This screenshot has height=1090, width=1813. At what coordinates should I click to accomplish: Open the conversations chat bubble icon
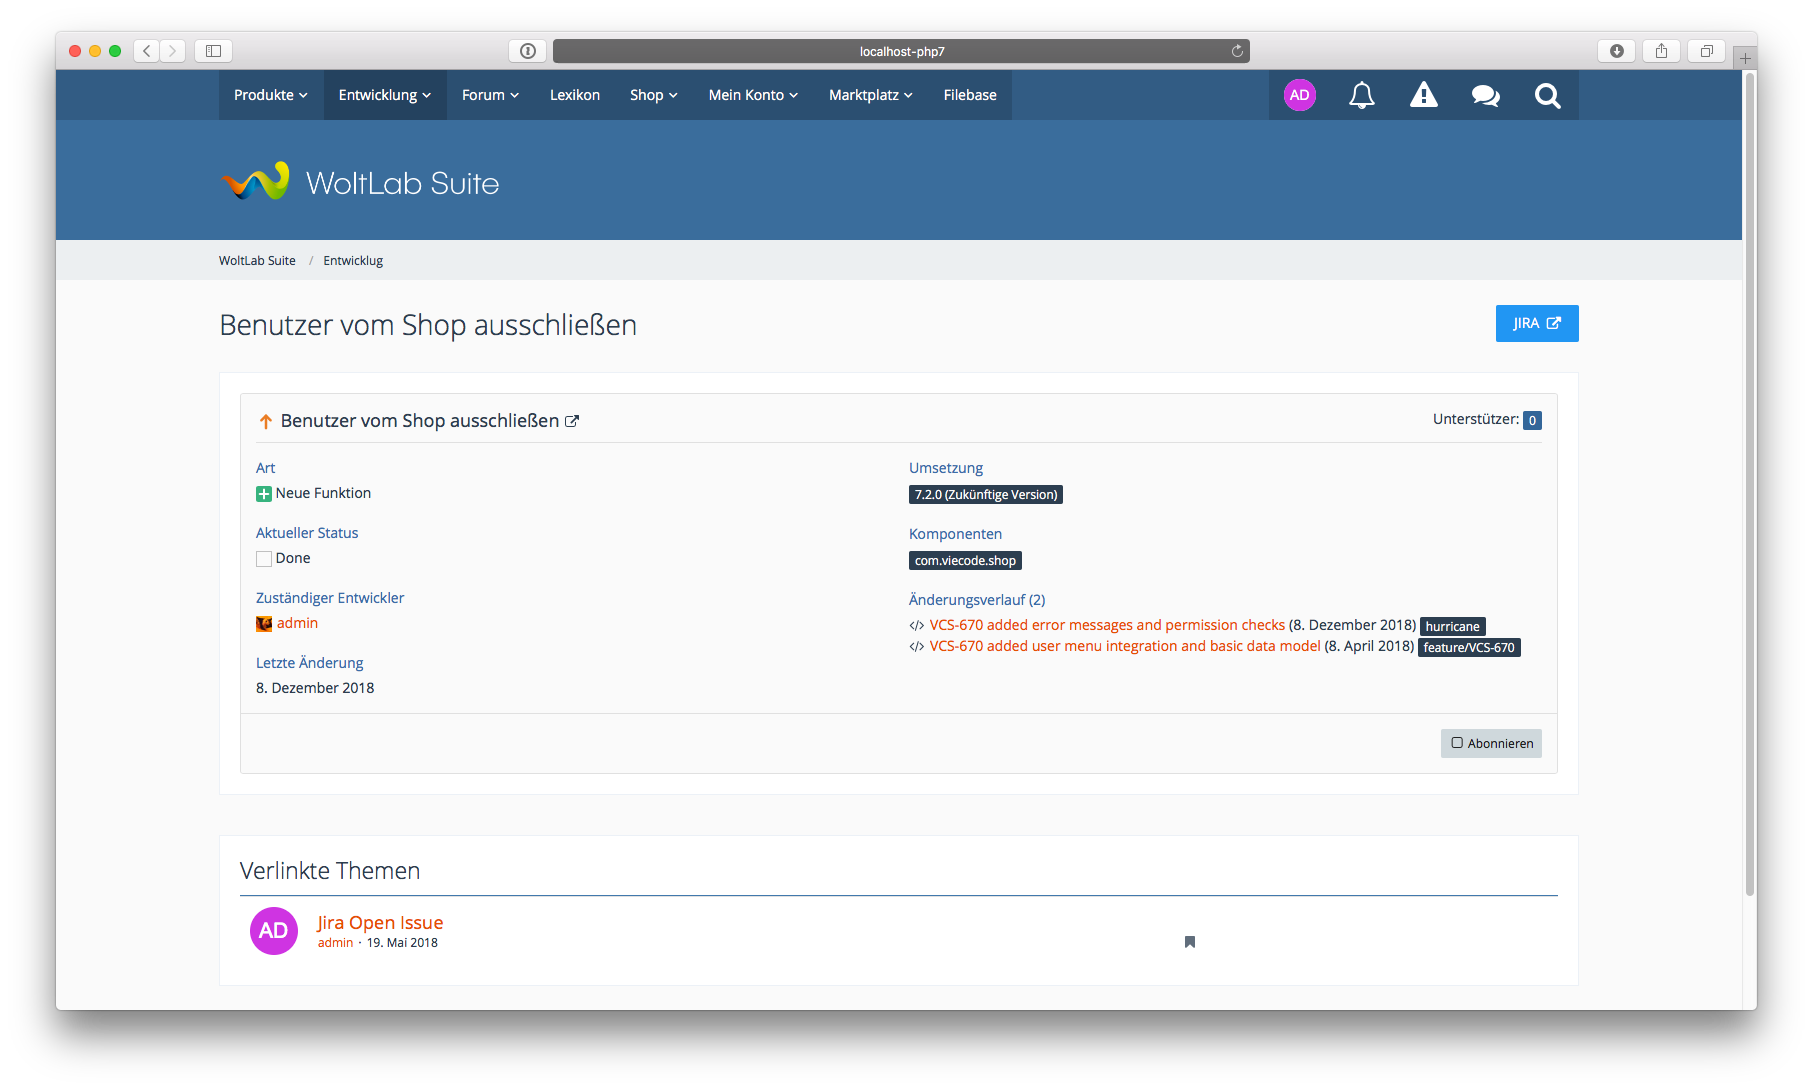(x=1485, y=95)
